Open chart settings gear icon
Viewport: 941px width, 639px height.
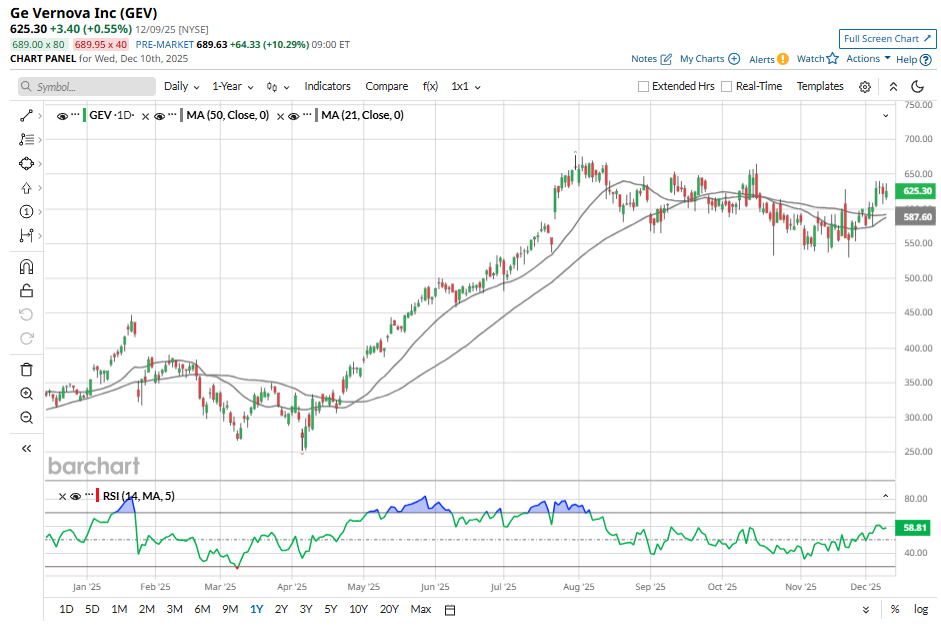(865, 87)
